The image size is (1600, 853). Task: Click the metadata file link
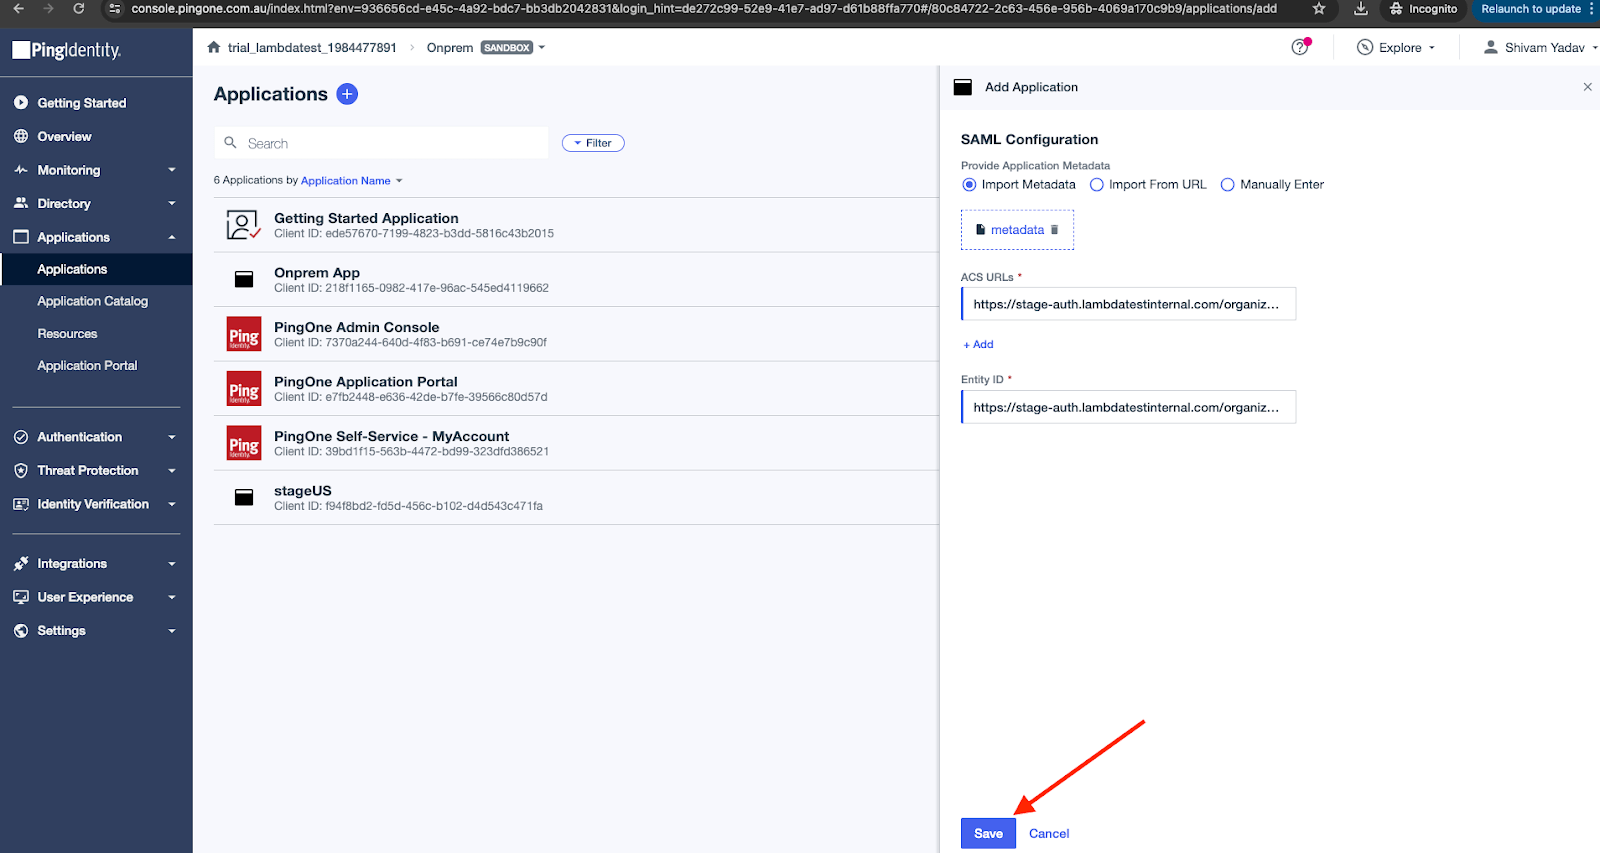(1017, 230)
